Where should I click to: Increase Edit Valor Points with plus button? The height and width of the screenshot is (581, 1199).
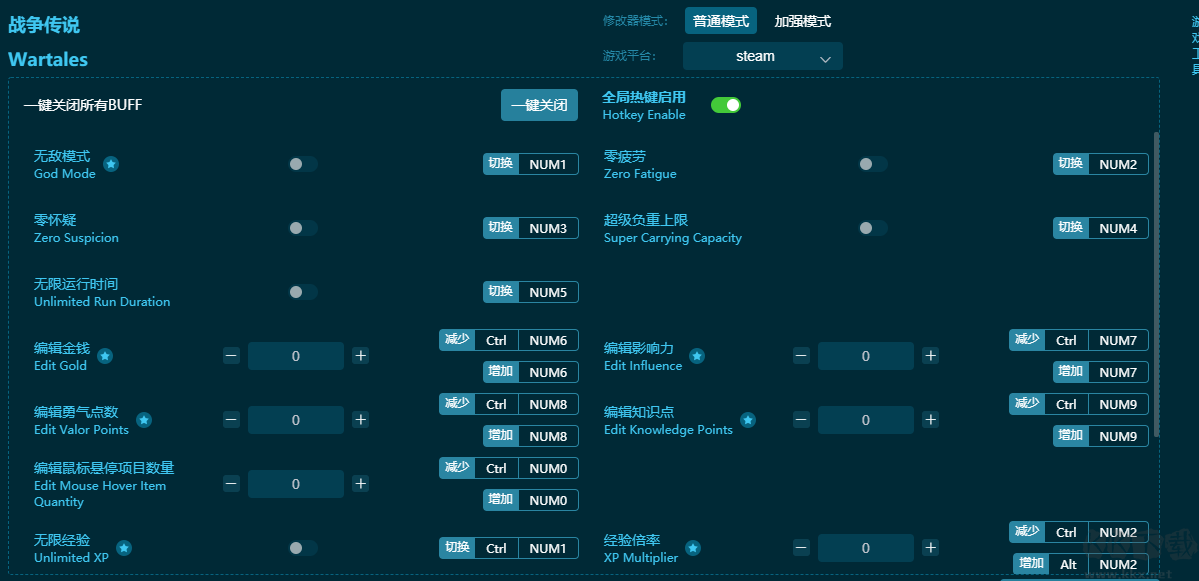coord(361,420)
